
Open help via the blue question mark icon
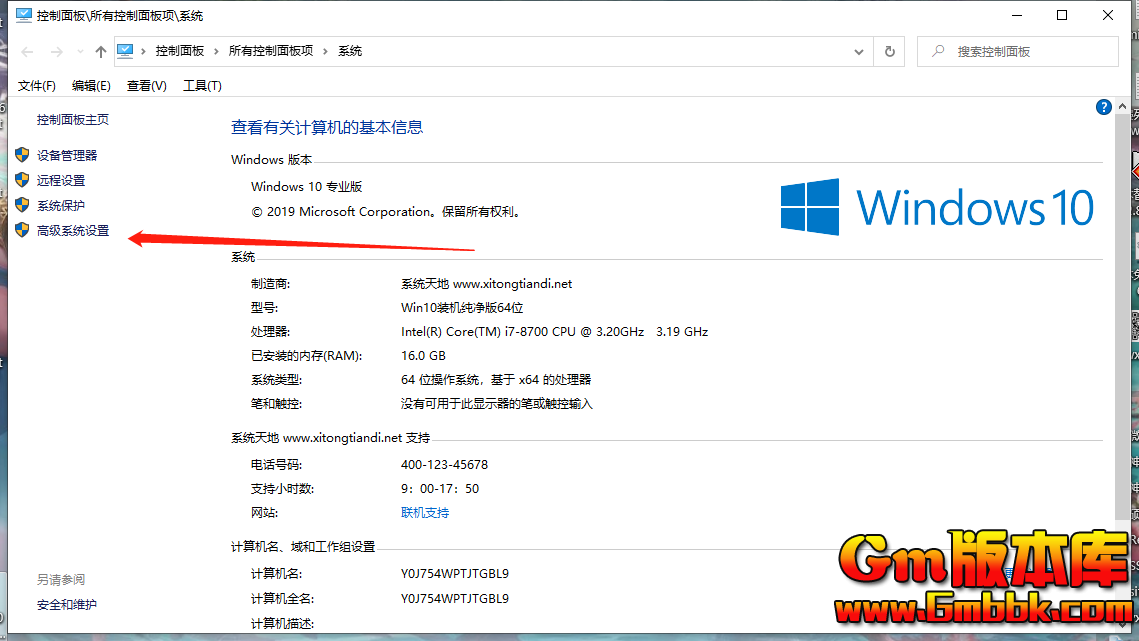tap(1104, 107)
